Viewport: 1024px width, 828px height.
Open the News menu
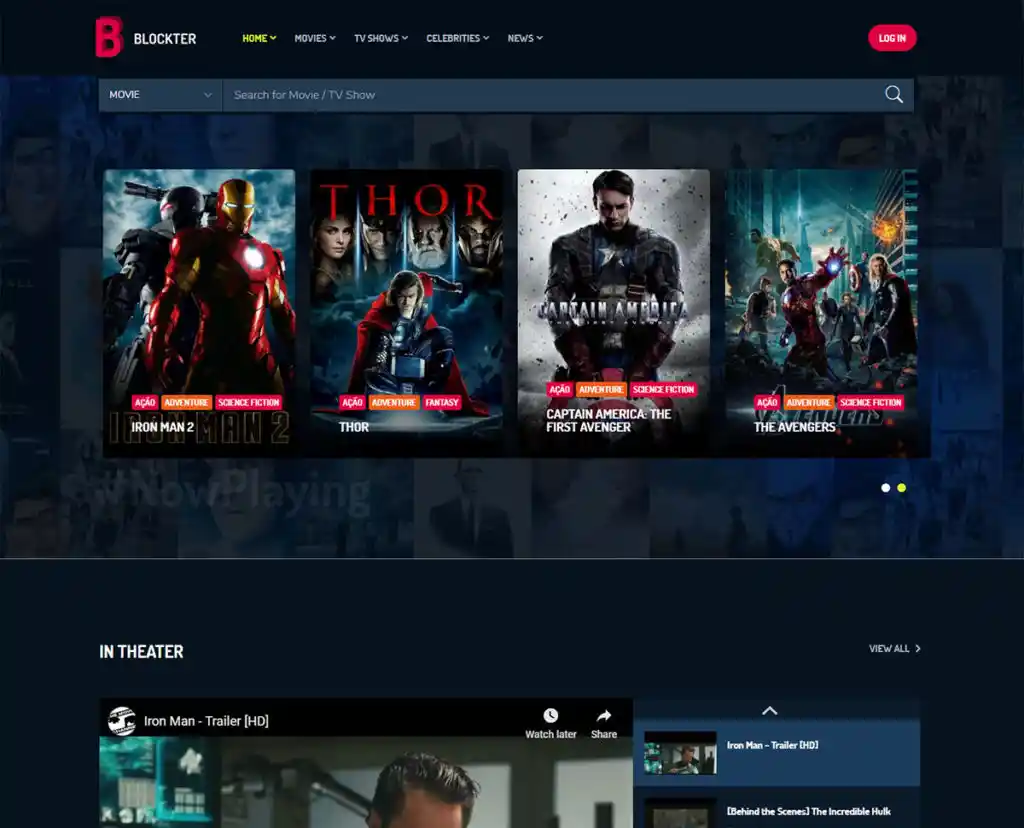tap(524, 39)
